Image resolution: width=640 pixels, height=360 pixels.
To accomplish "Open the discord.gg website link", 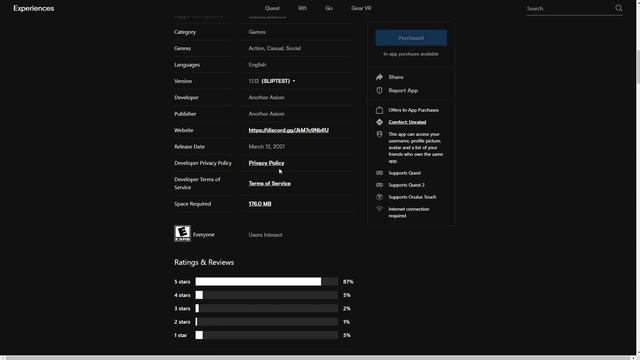I will click(289, 130).
